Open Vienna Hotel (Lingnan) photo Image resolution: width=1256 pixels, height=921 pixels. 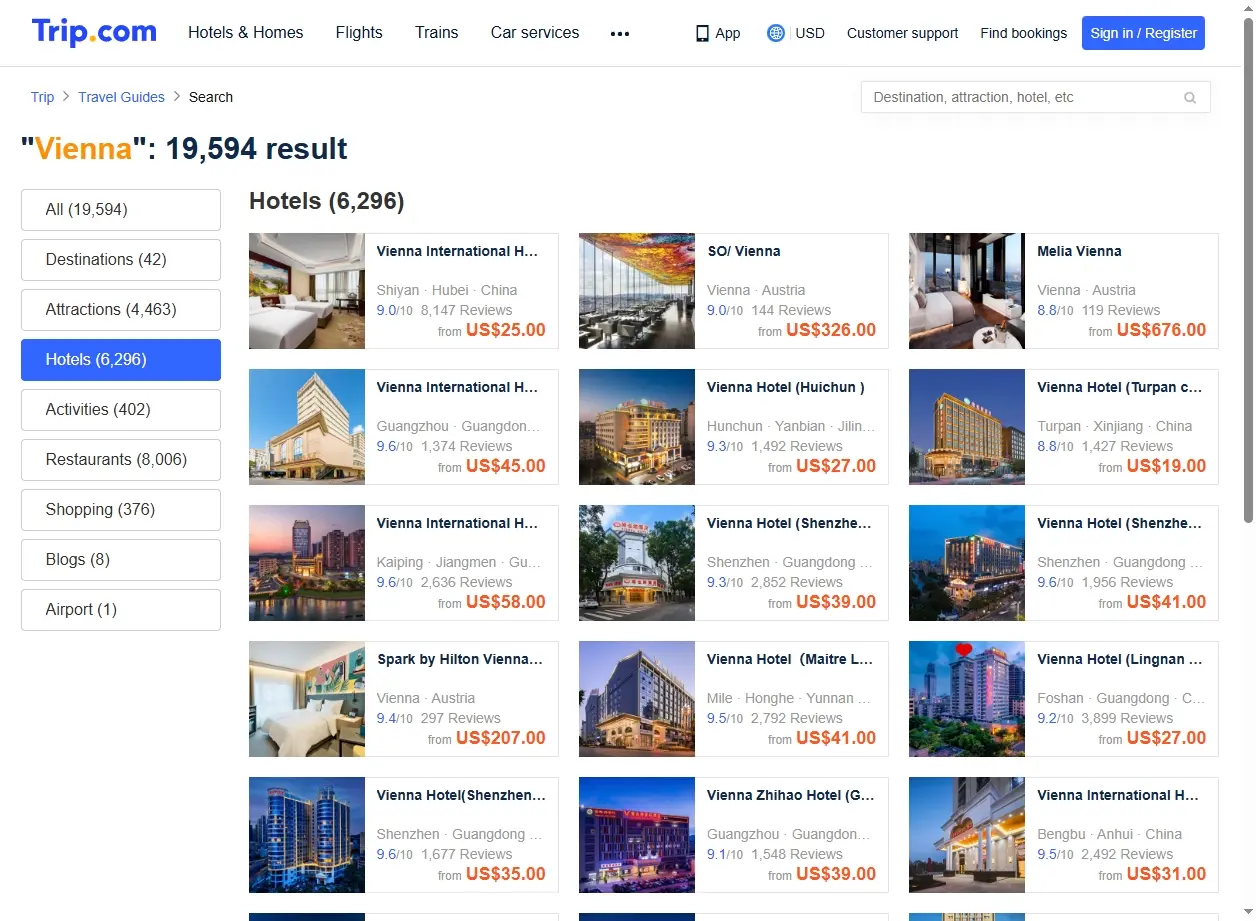pos(967,699)
